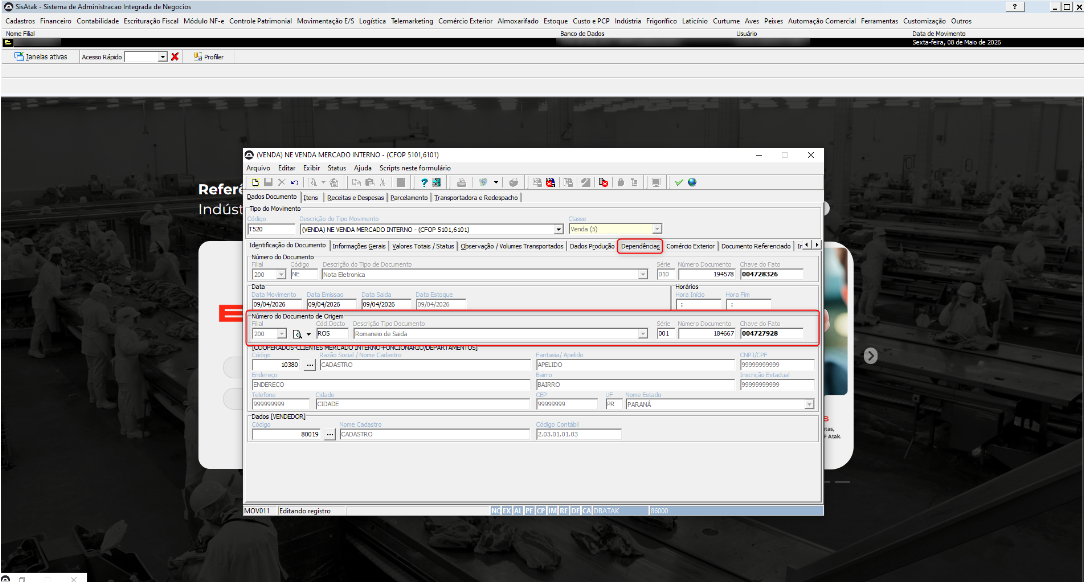Image resolution: width=1085 pixels, height=582 pixels.
Task: Click the ellipsis button beside client code 10380
Action: click(x=309, y=364)
